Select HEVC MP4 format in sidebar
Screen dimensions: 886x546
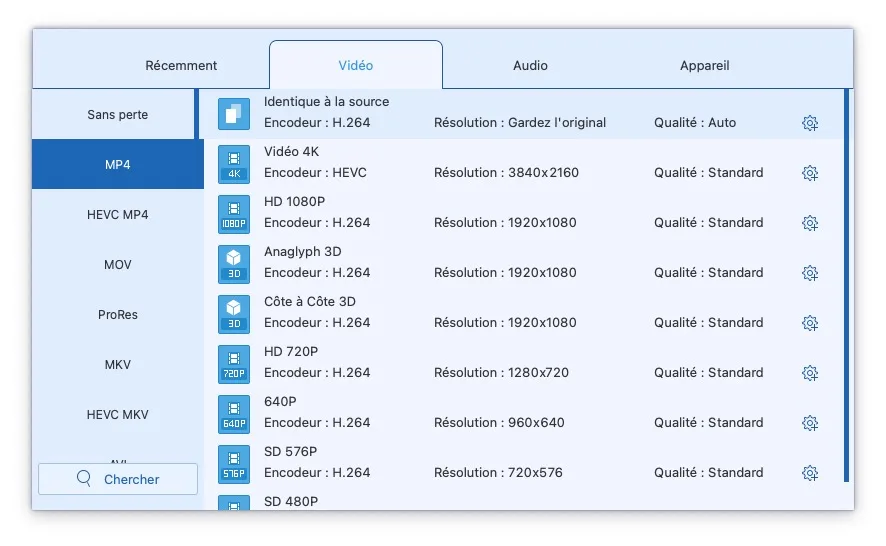point(118,215)
